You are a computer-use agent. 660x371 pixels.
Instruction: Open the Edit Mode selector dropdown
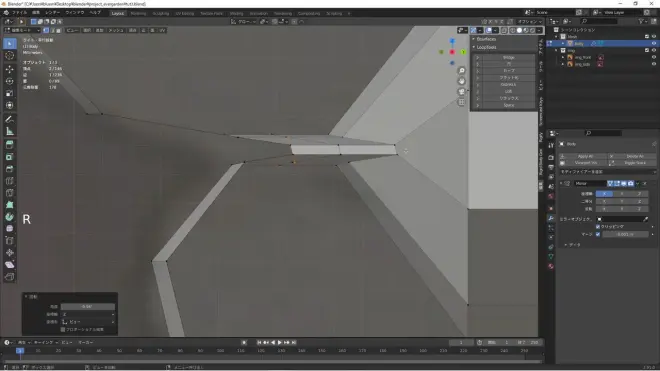coord(22,30)
